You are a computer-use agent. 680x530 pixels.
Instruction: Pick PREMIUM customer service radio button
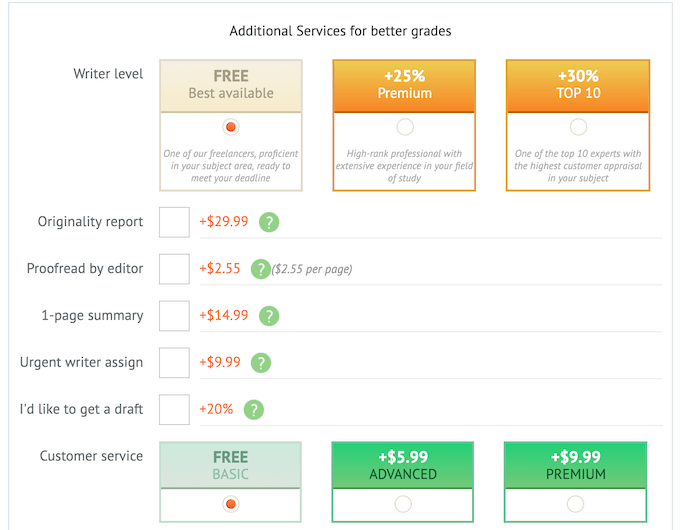pyautogui.click(x=576, y=504)
